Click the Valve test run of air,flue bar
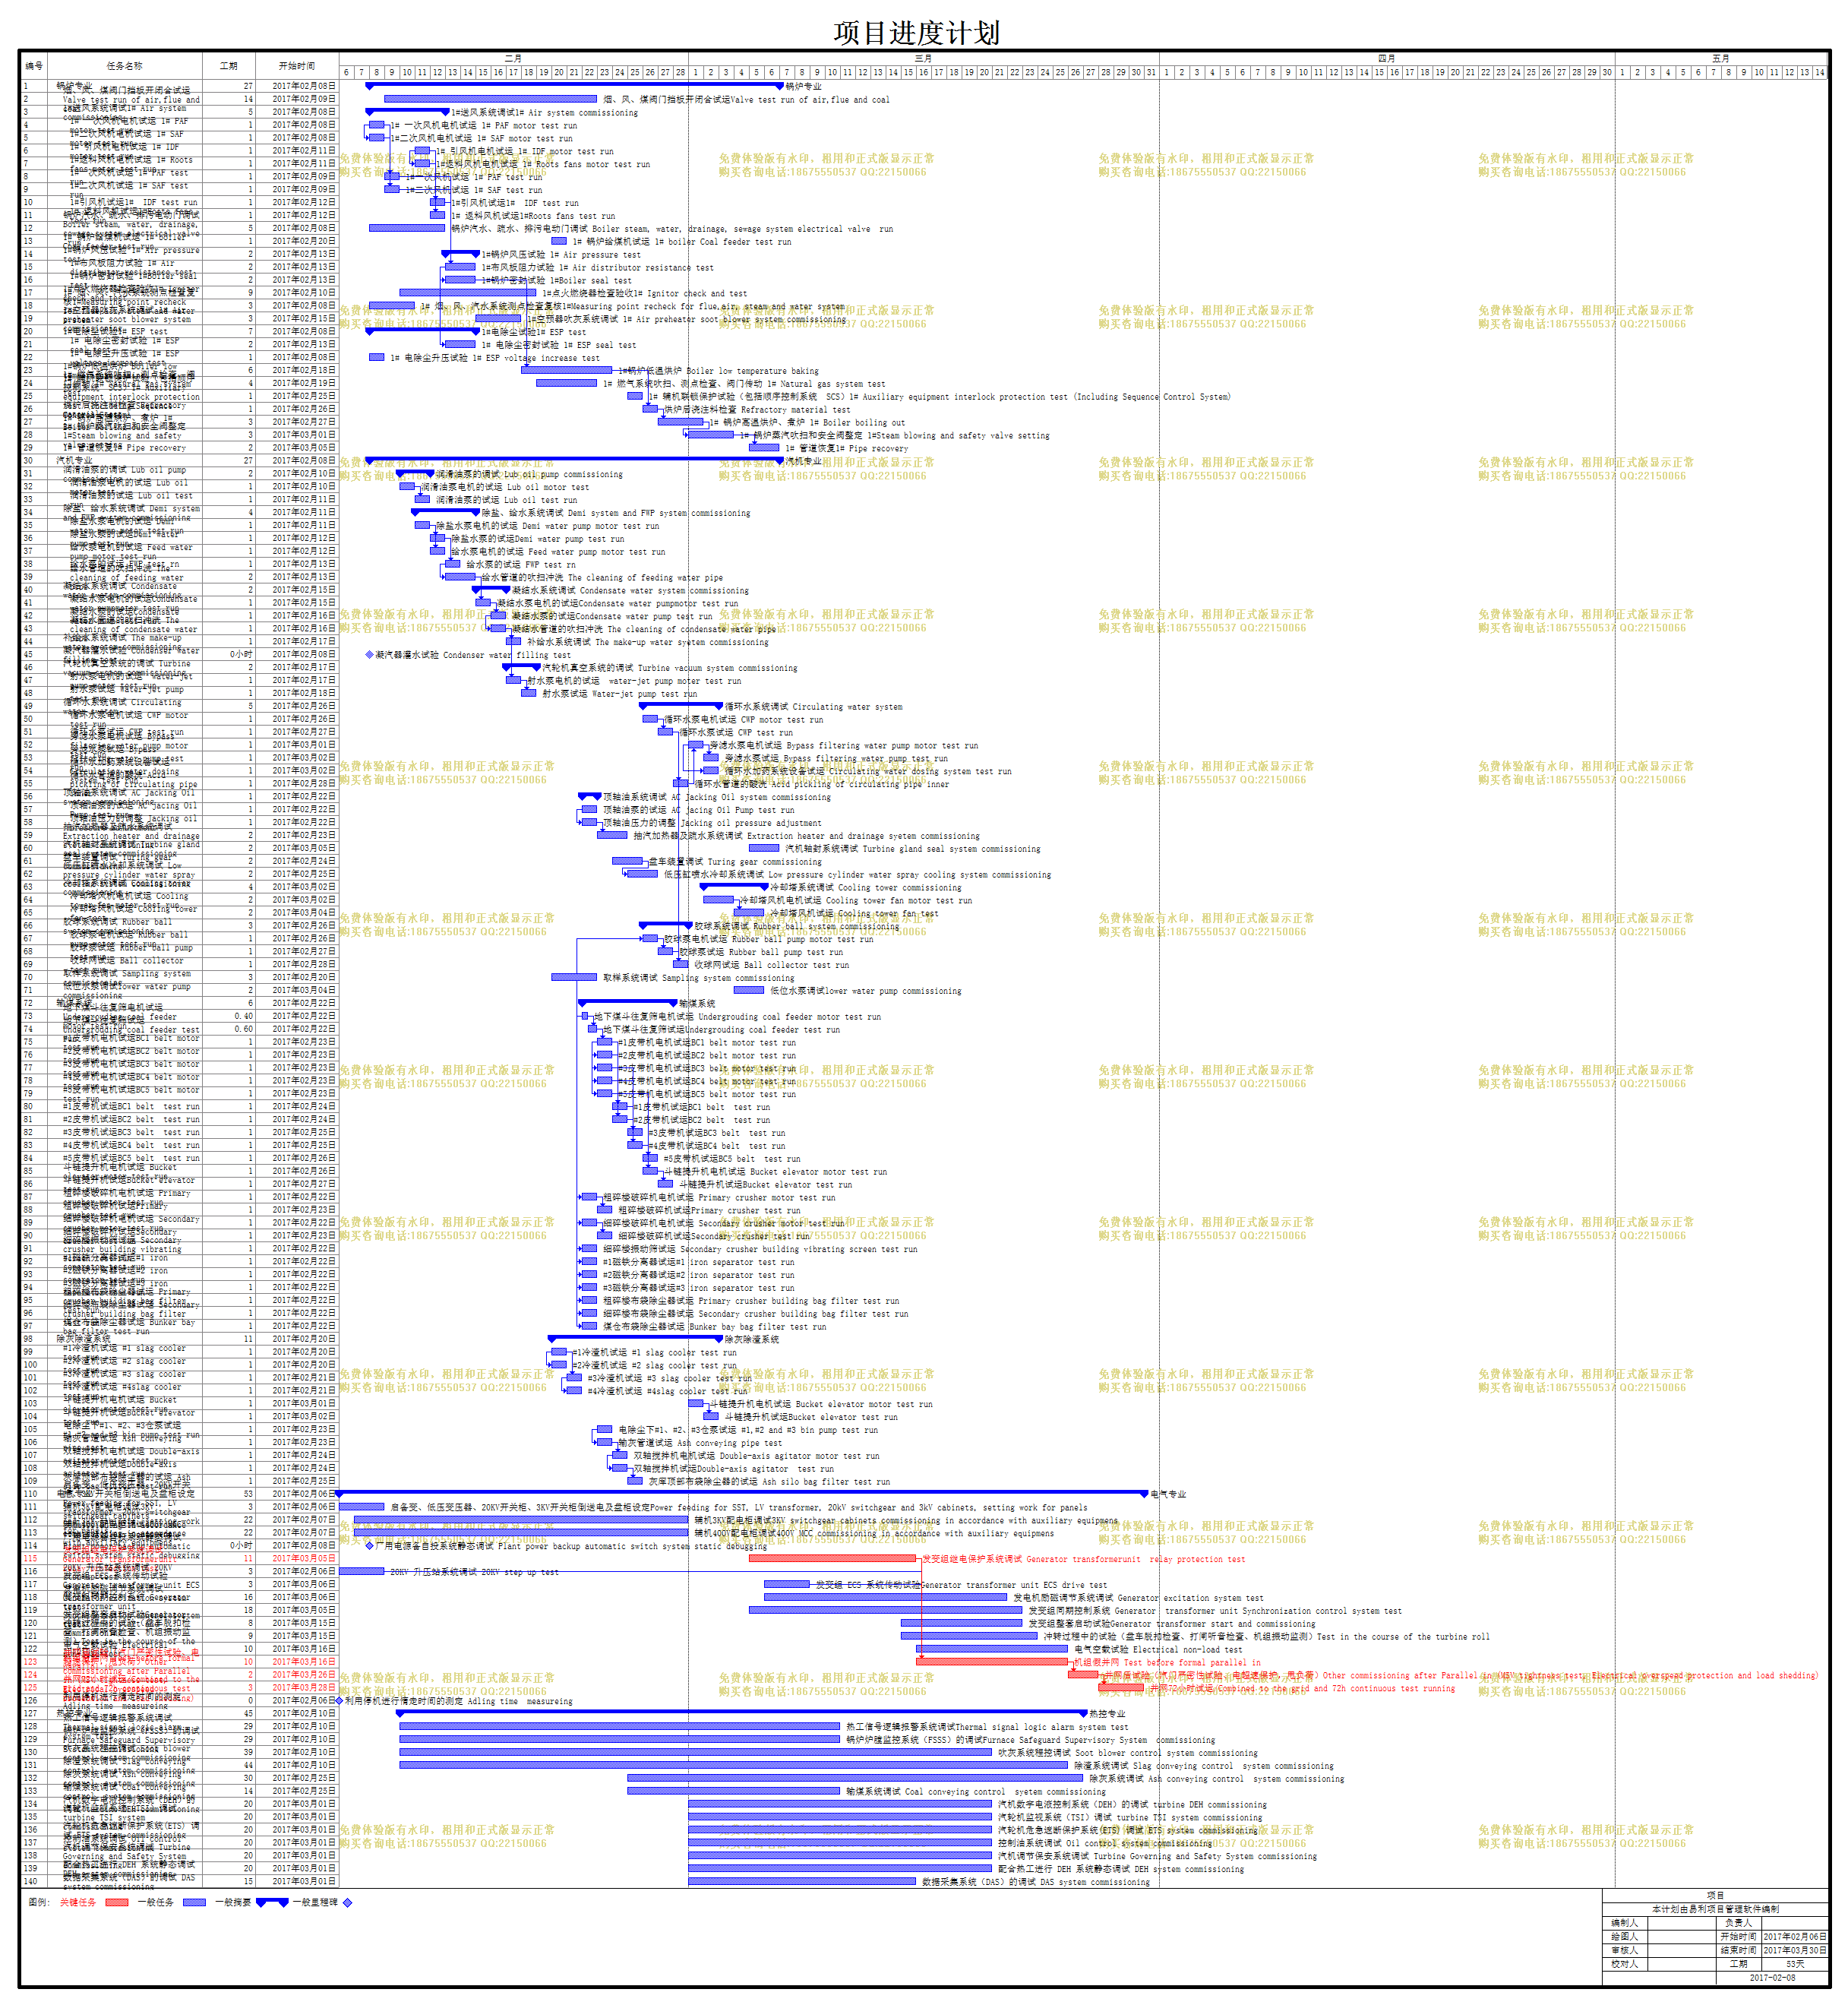Screen dimensions: 1848x2005 490,99
